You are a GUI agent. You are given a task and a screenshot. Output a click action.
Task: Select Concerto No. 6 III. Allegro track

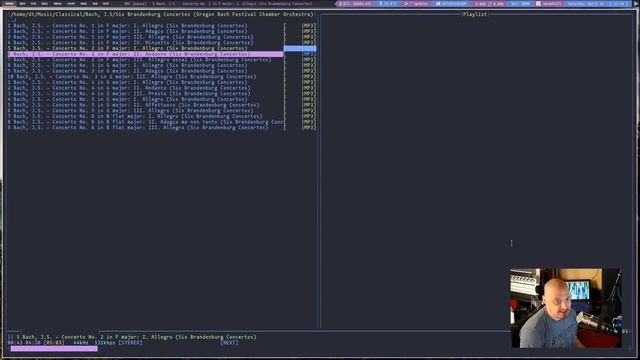tap(138, 128)
